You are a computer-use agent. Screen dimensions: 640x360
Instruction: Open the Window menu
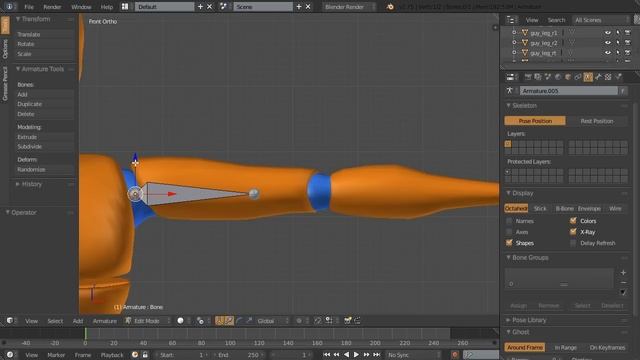click(x=81, y=7)
